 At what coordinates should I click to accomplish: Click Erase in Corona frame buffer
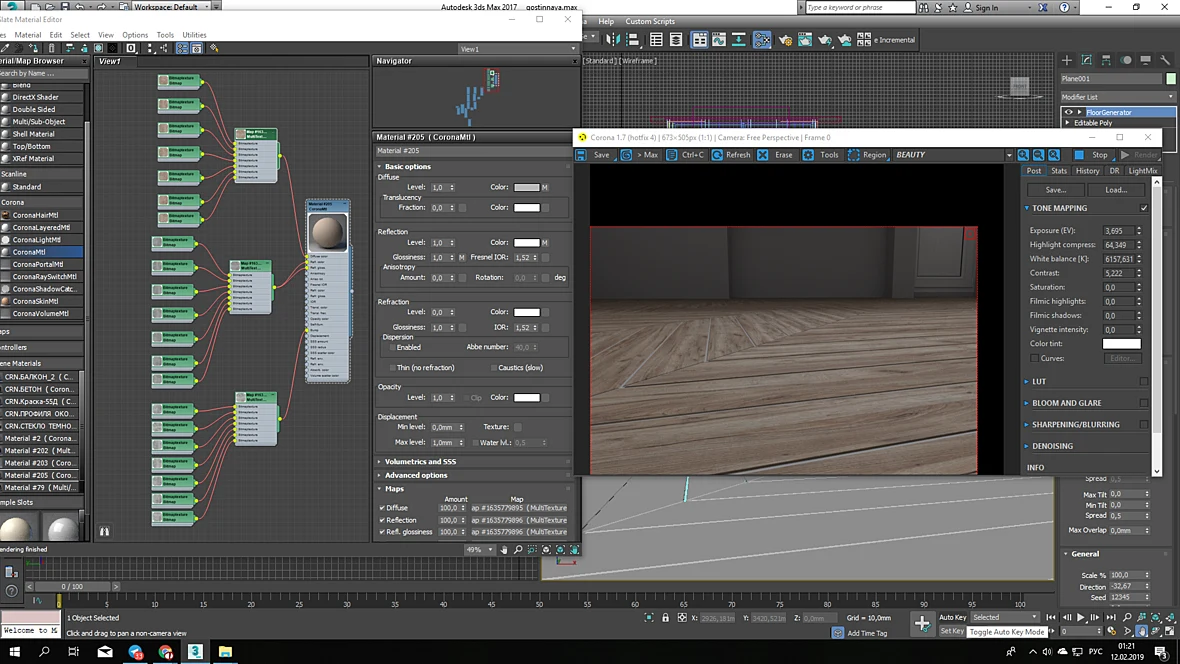point(776,155)
